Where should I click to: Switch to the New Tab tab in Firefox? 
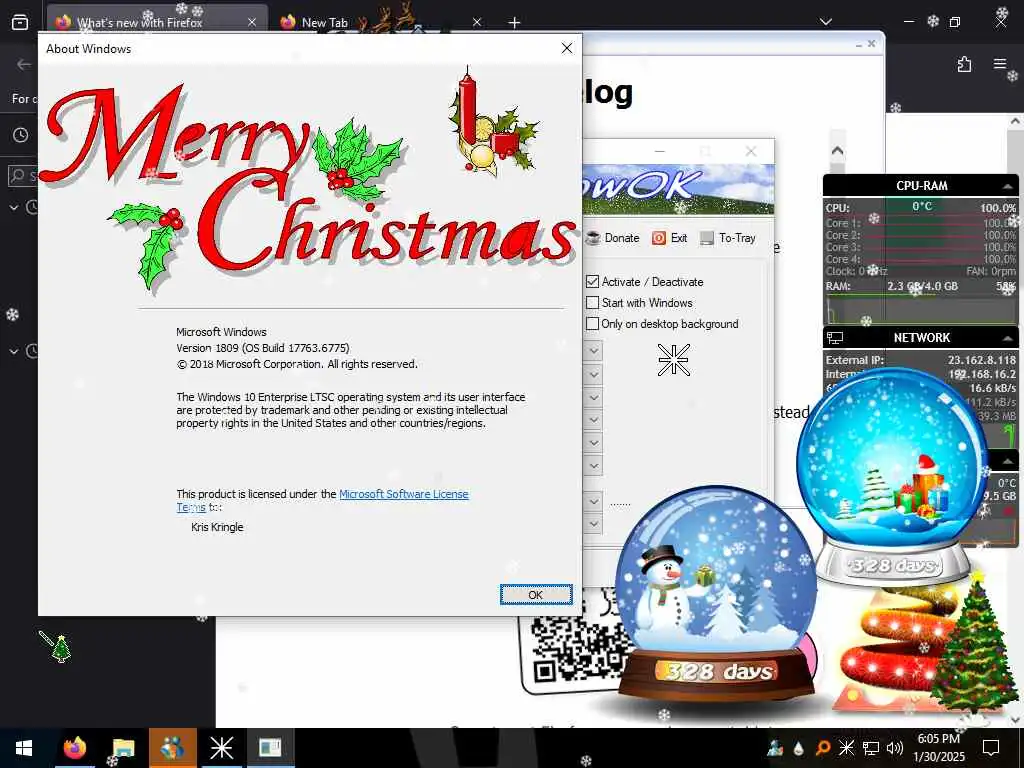[x=324, y=22]
